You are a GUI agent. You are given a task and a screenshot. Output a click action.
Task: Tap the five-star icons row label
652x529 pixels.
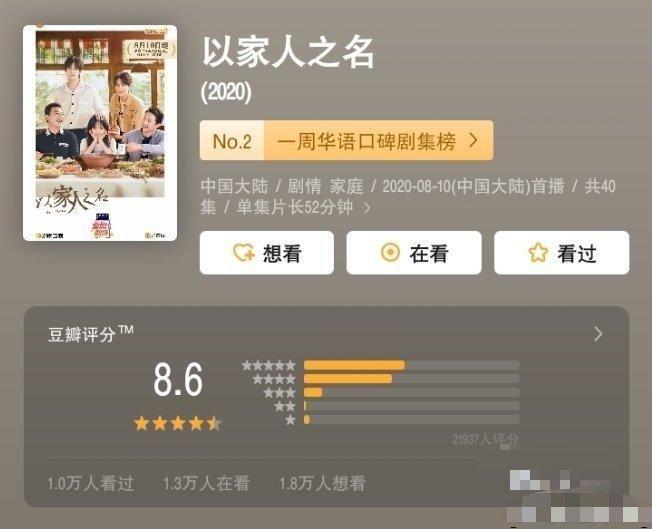tap(269, 366)
